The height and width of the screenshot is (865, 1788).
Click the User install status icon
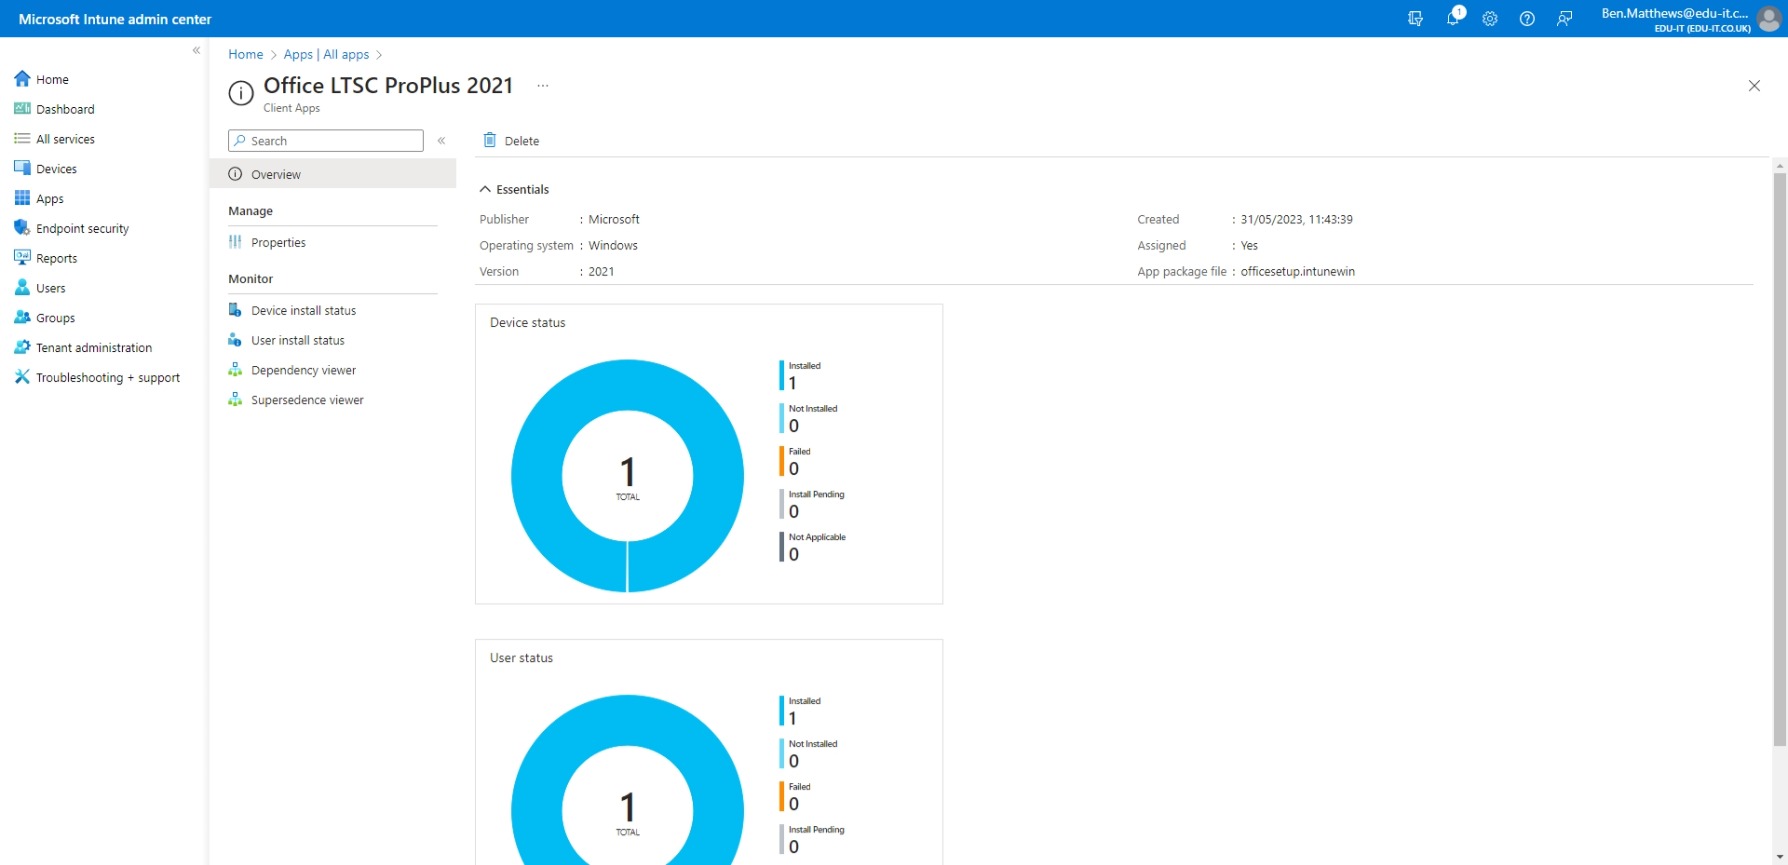pos(235,340)
